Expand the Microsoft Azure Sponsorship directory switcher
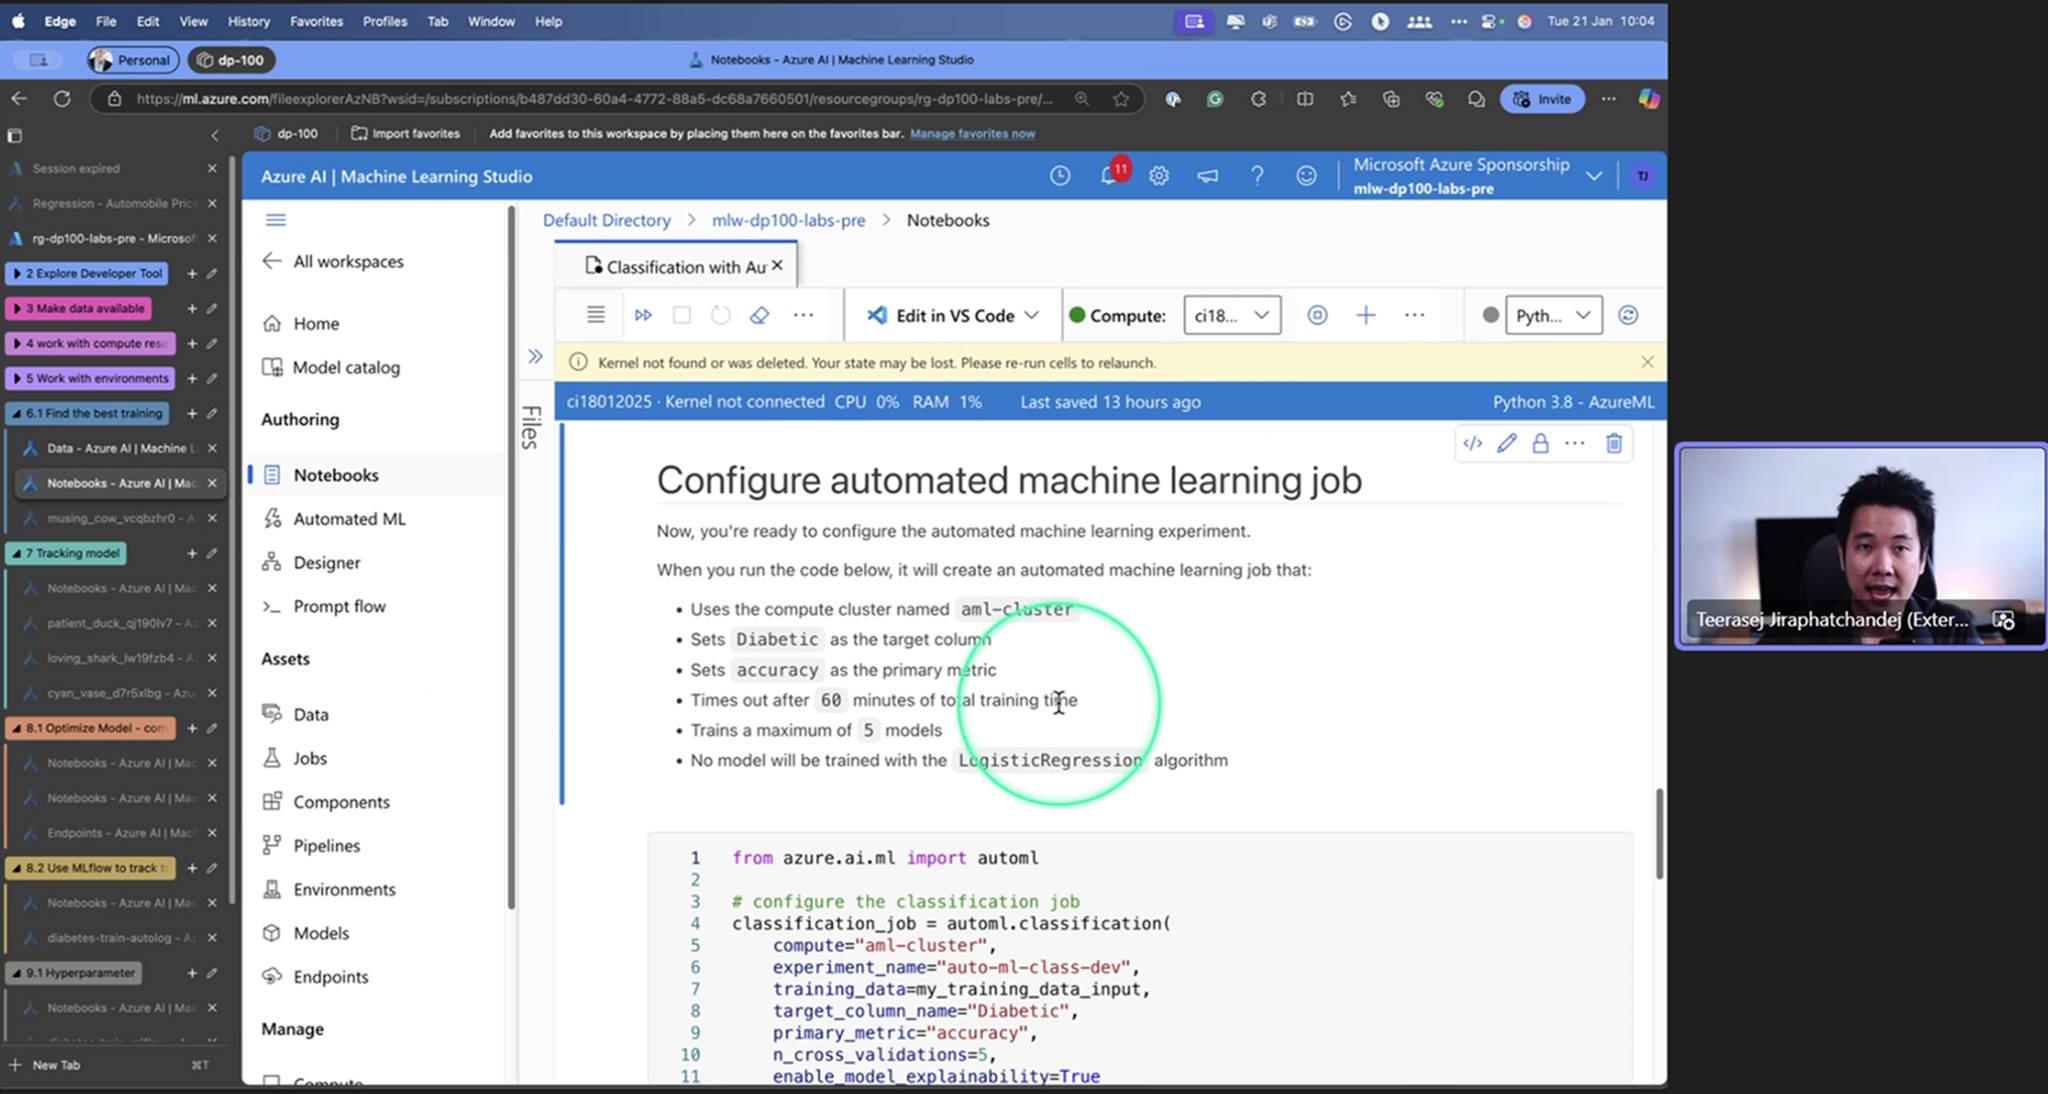The height and width of the screenshot is (1094, 2048). (1594, 176)
